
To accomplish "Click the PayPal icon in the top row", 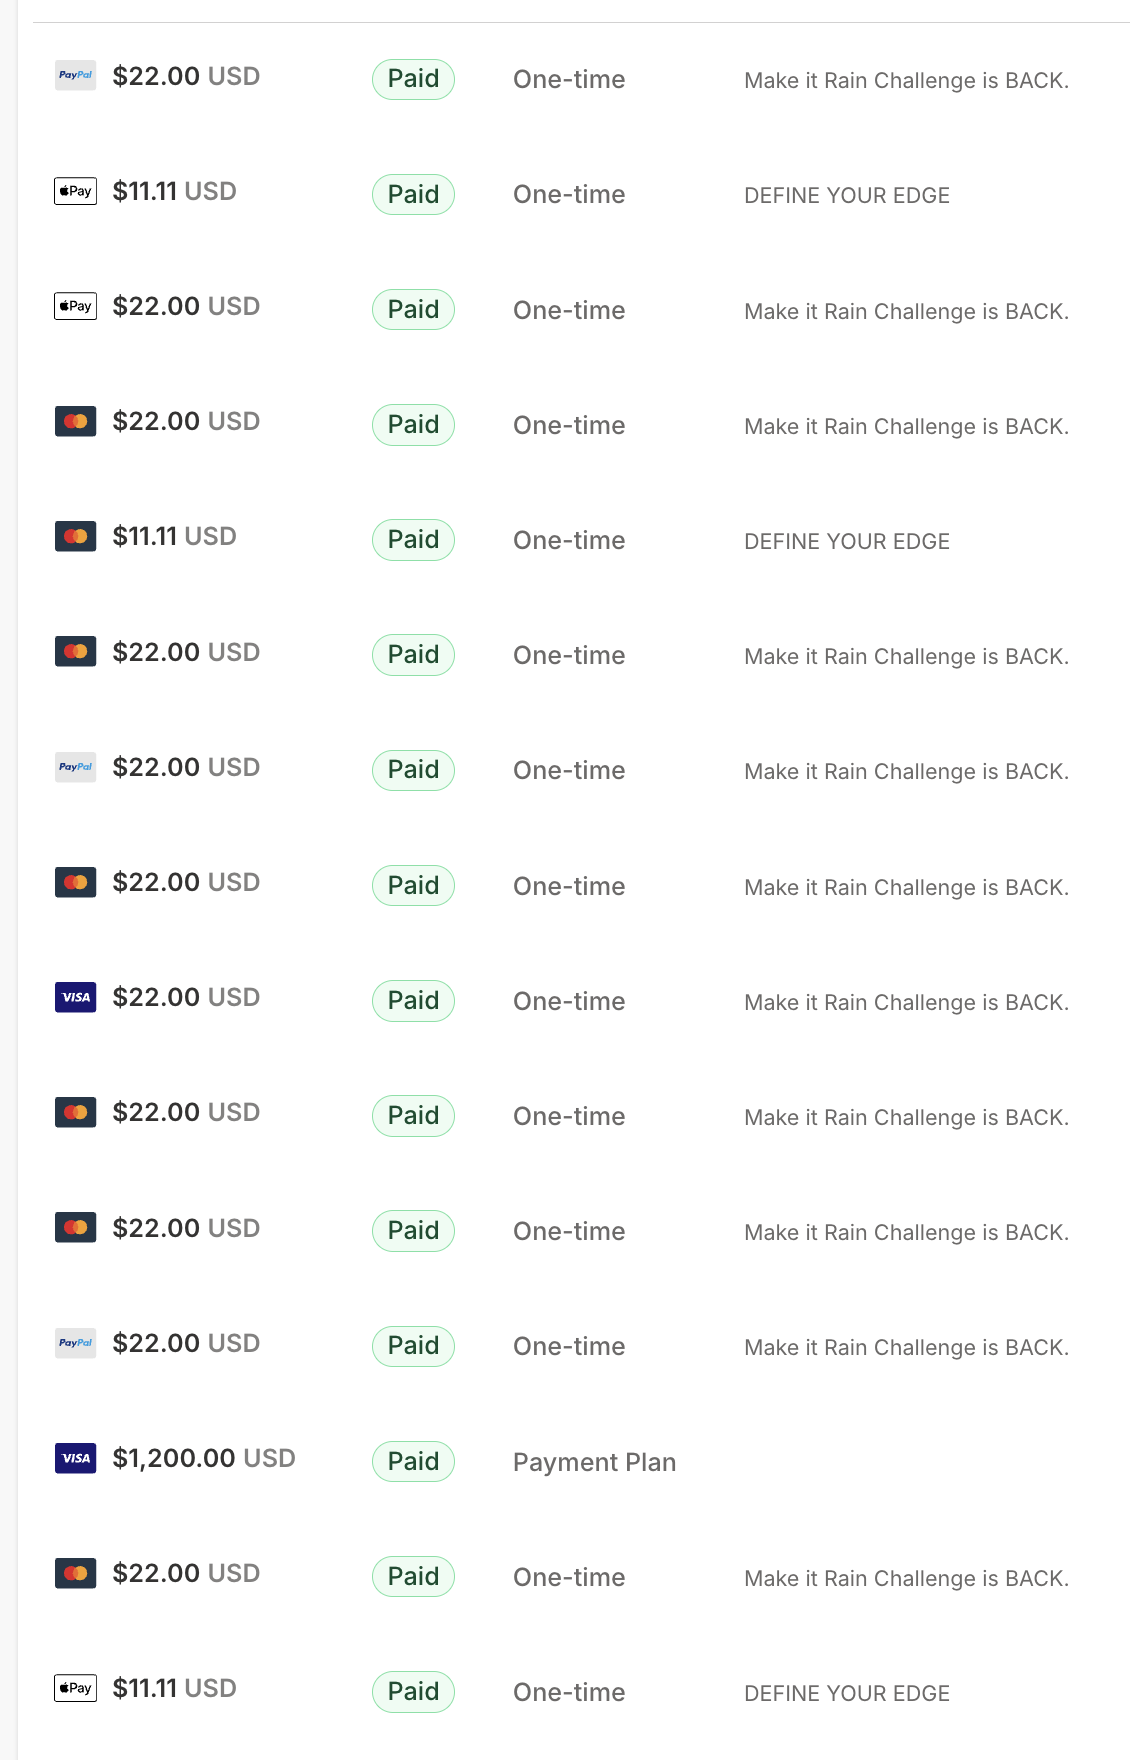I will click(75, 75).
